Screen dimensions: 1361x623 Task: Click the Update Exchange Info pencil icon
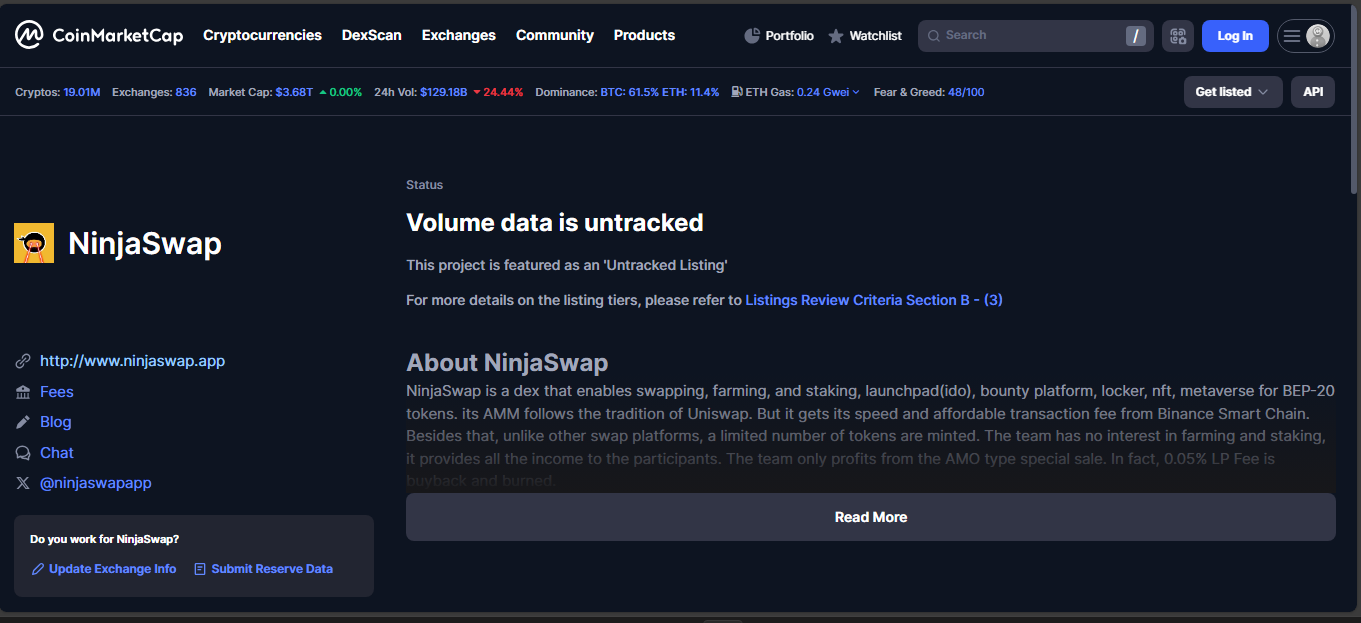(x=38, y=569)
